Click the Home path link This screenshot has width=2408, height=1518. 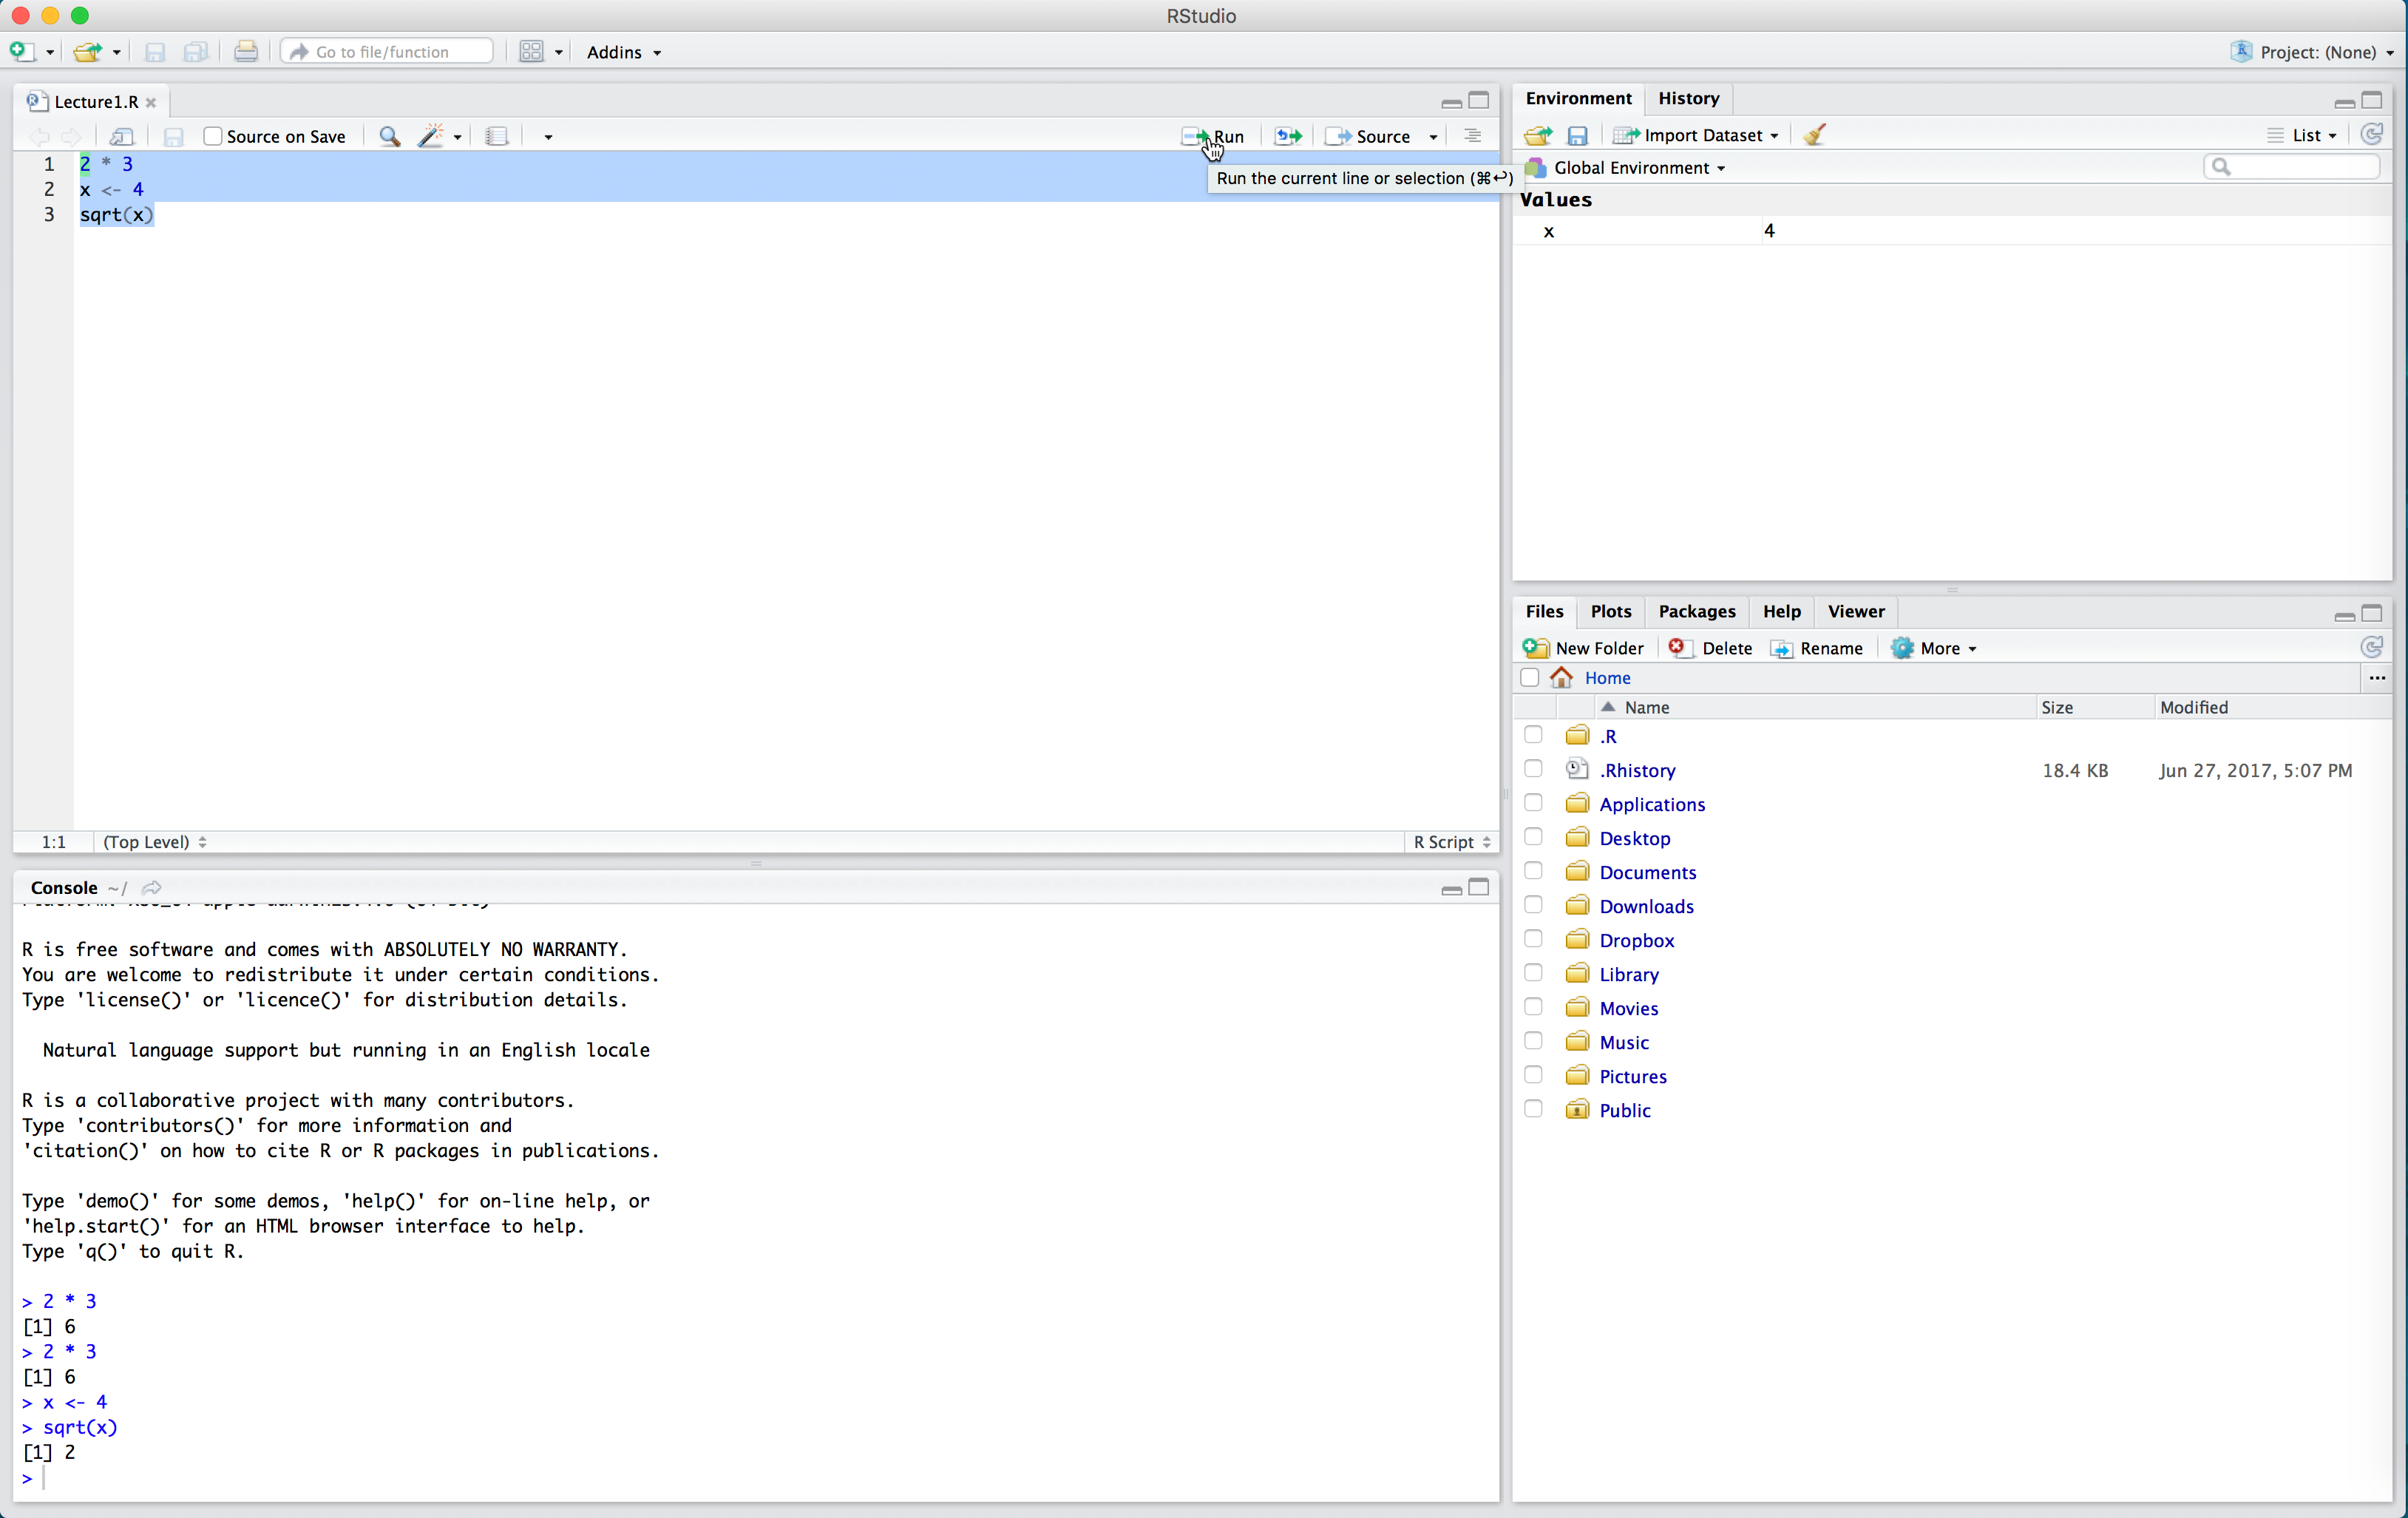[x=1607, y=678]
